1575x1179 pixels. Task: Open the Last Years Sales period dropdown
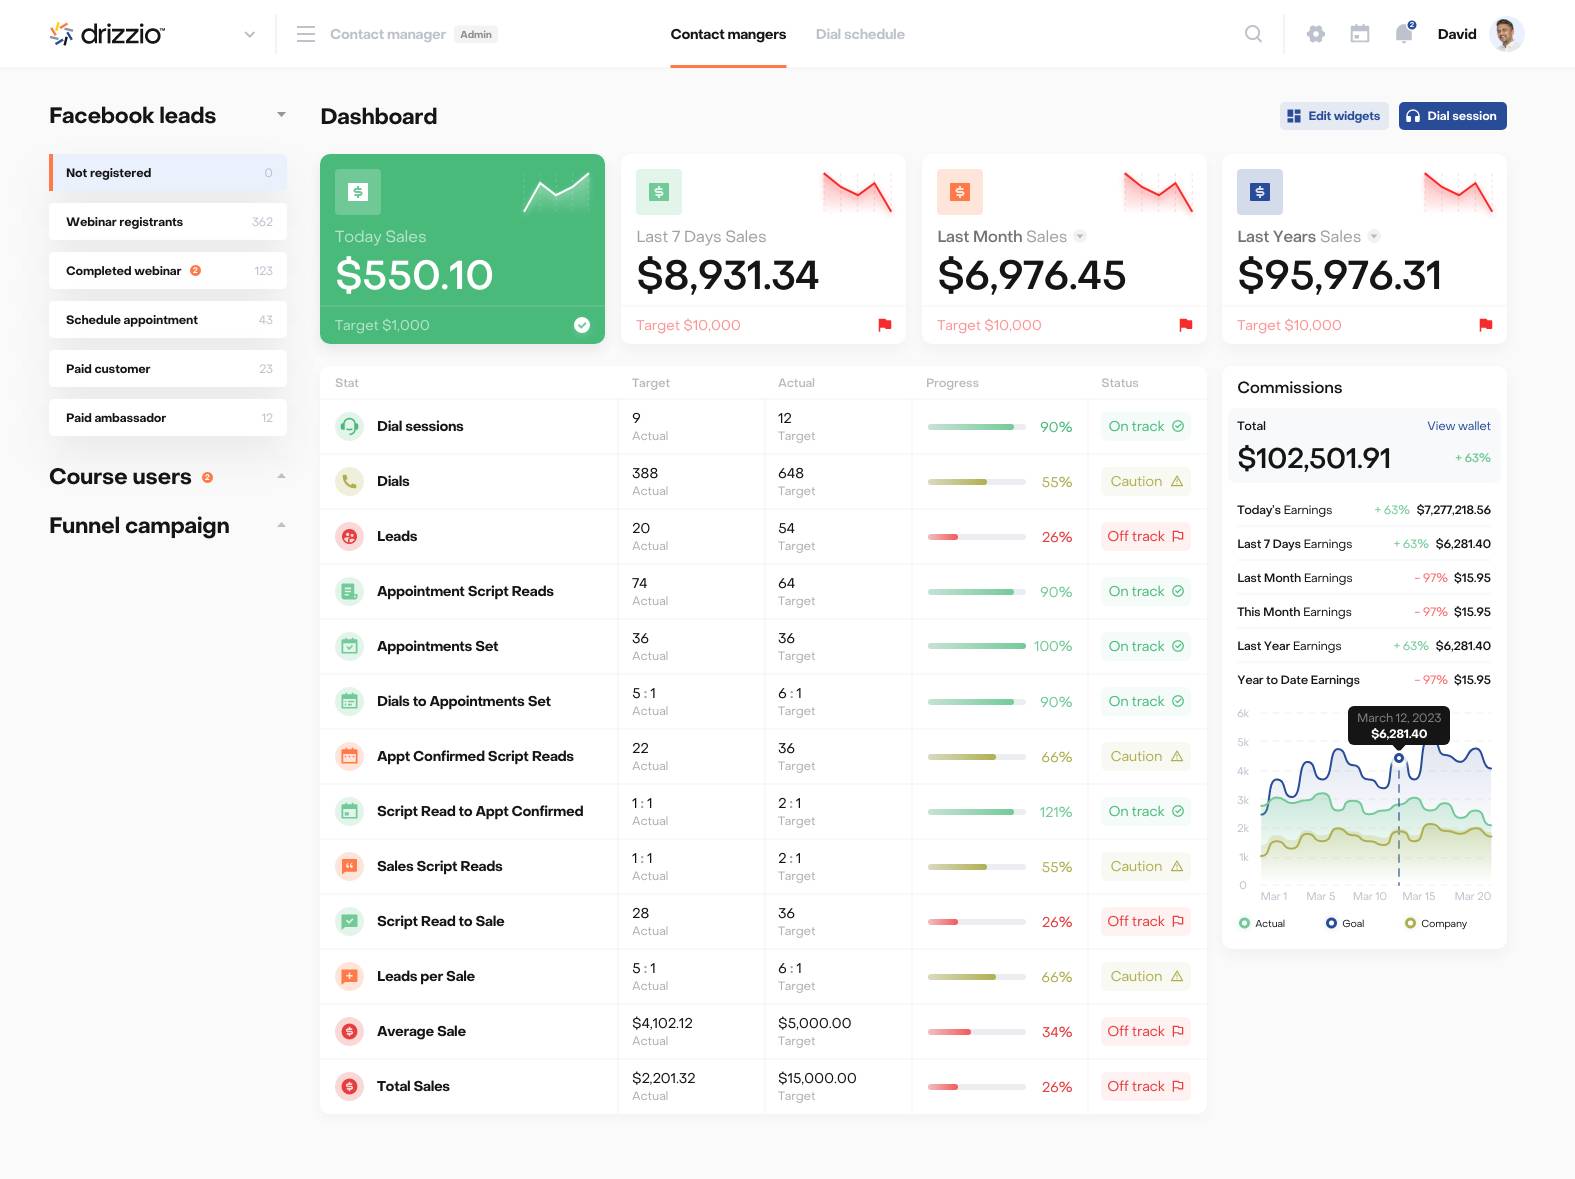[1374, 237]
